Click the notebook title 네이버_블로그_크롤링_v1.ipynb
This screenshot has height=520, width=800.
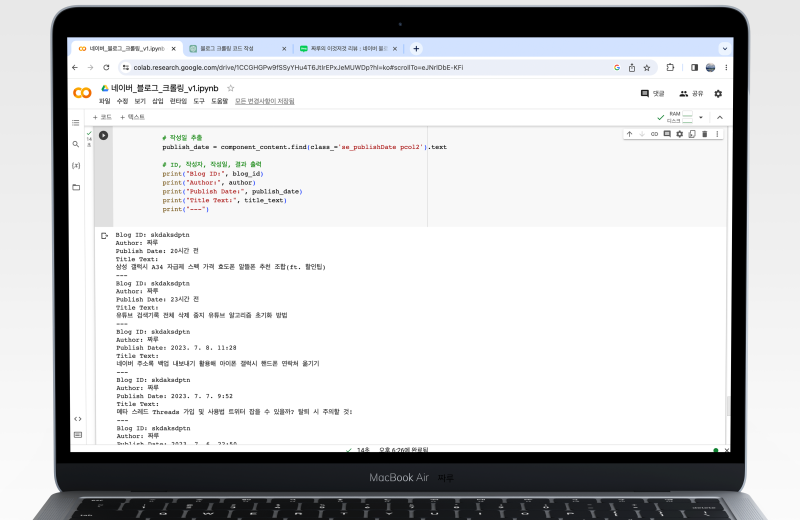coord(165,88)
